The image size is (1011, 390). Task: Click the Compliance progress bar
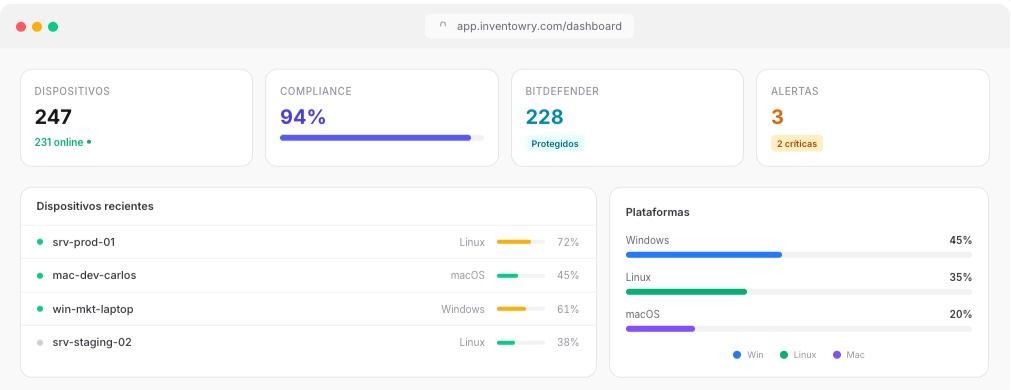coord(382,137)
